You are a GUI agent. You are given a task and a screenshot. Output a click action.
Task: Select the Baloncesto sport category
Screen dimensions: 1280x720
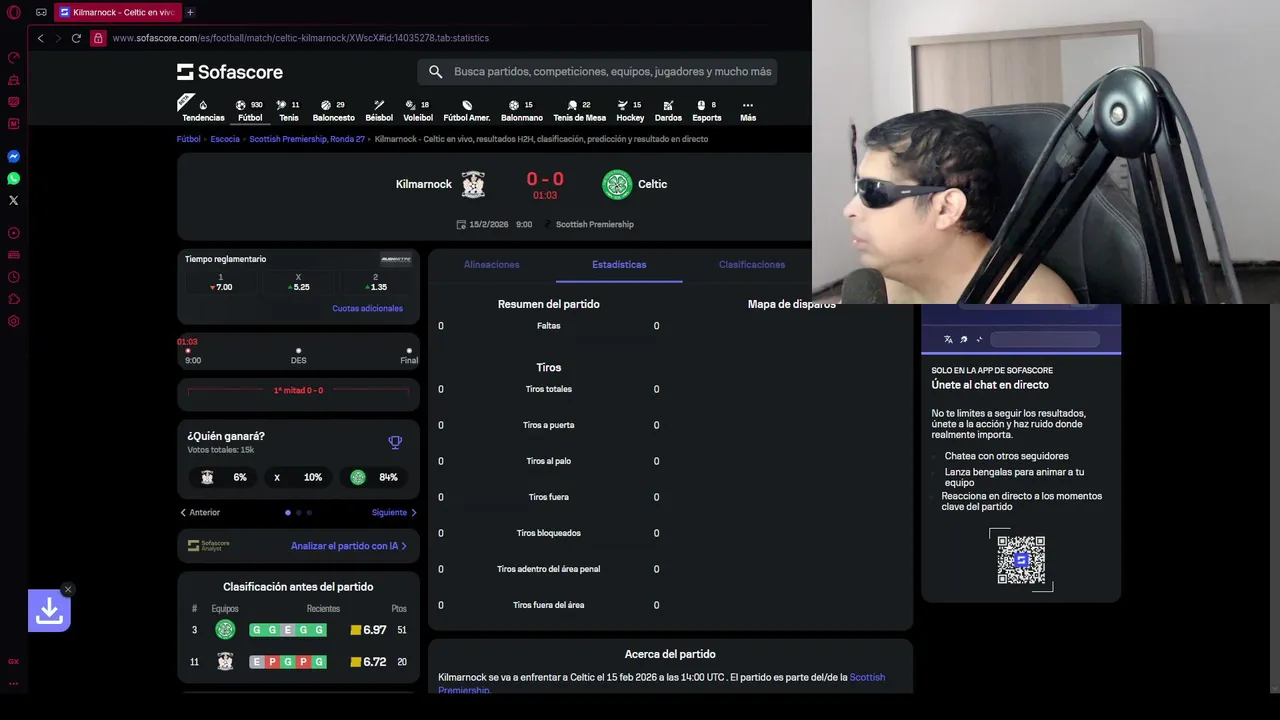[333, 110]
